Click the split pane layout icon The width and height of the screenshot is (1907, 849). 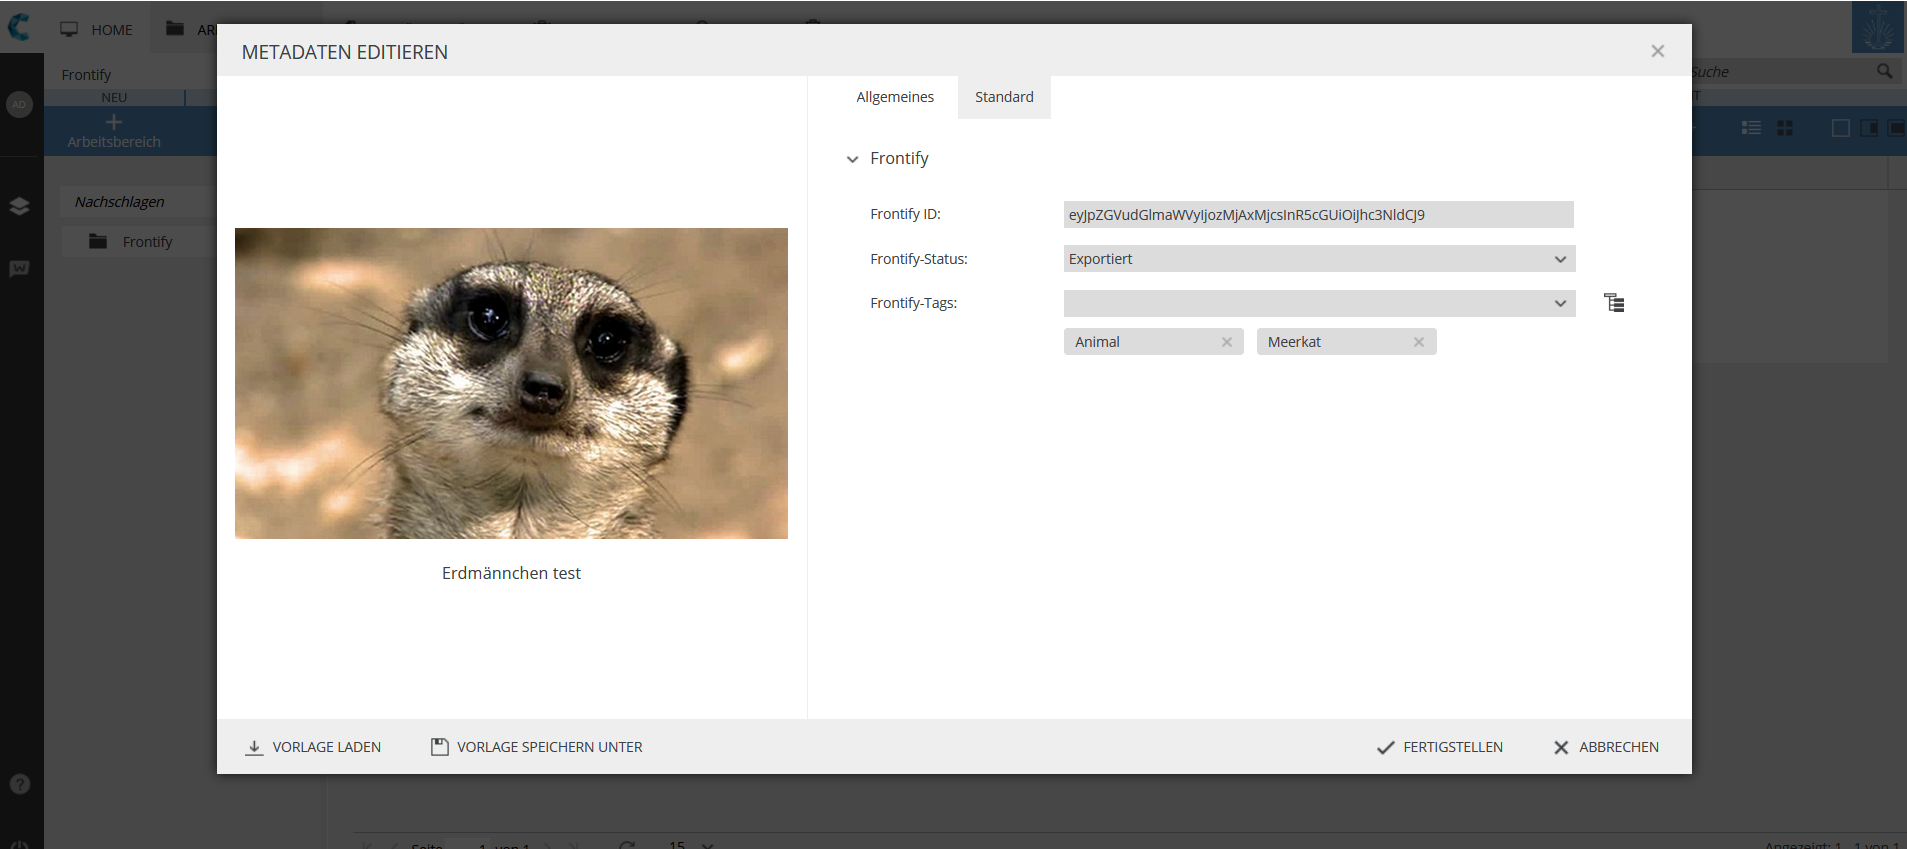pyautogui.click(x=1868, y=128)
